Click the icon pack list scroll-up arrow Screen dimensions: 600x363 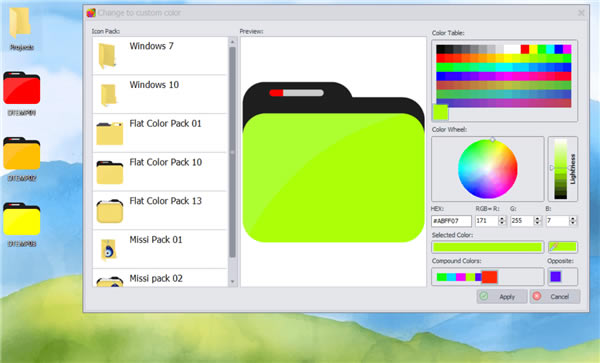tap(232, 41)
